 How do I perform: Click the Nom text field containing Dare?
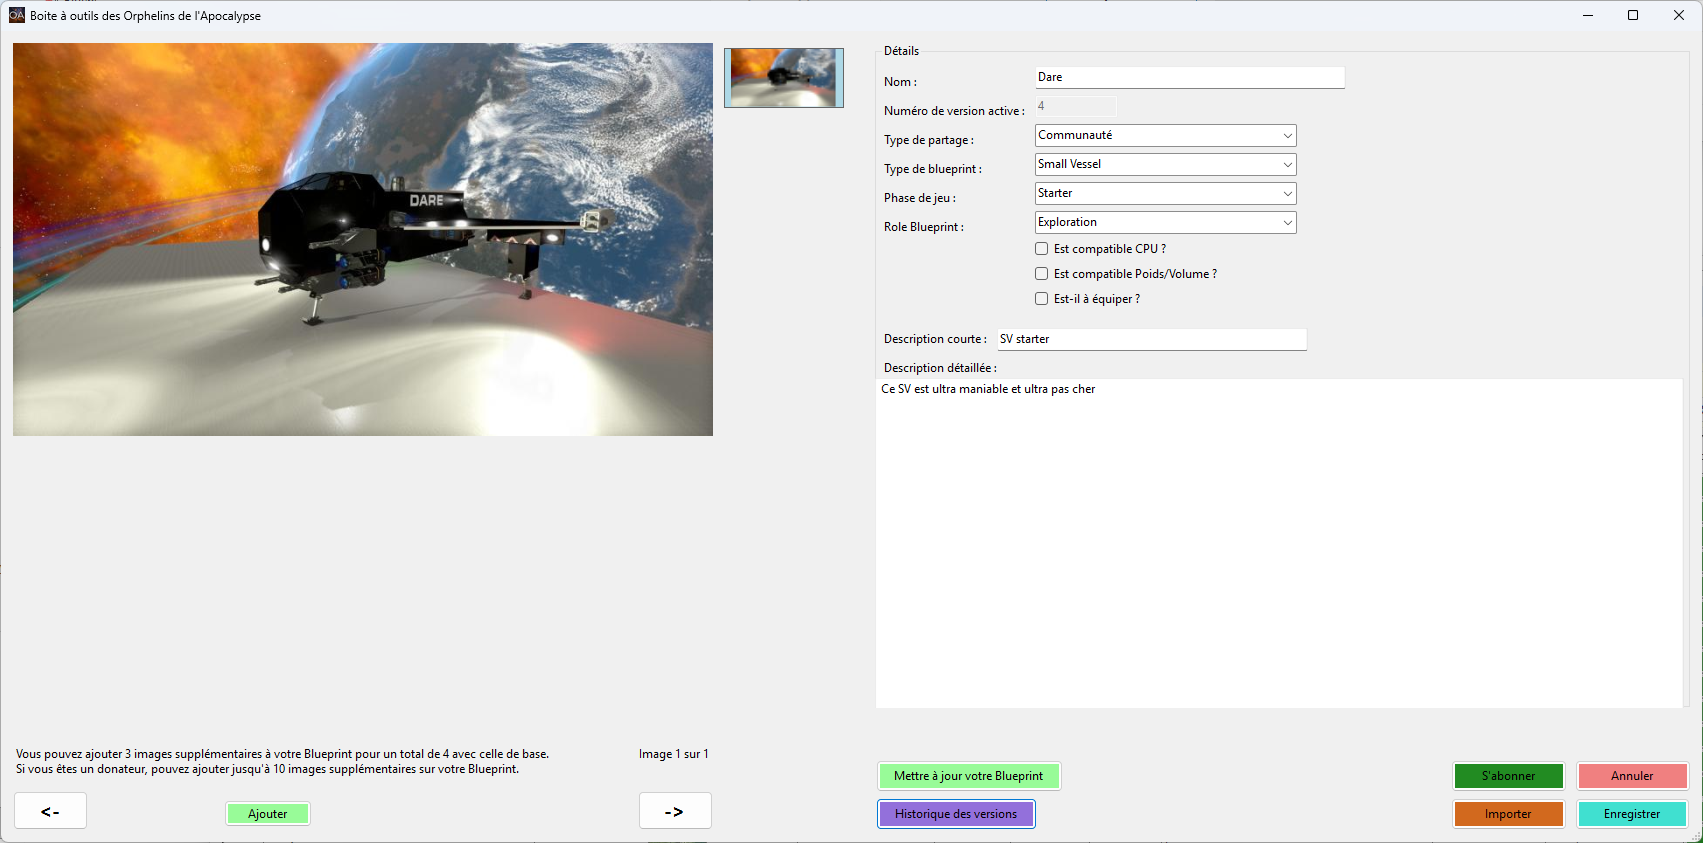[1189, 78]
